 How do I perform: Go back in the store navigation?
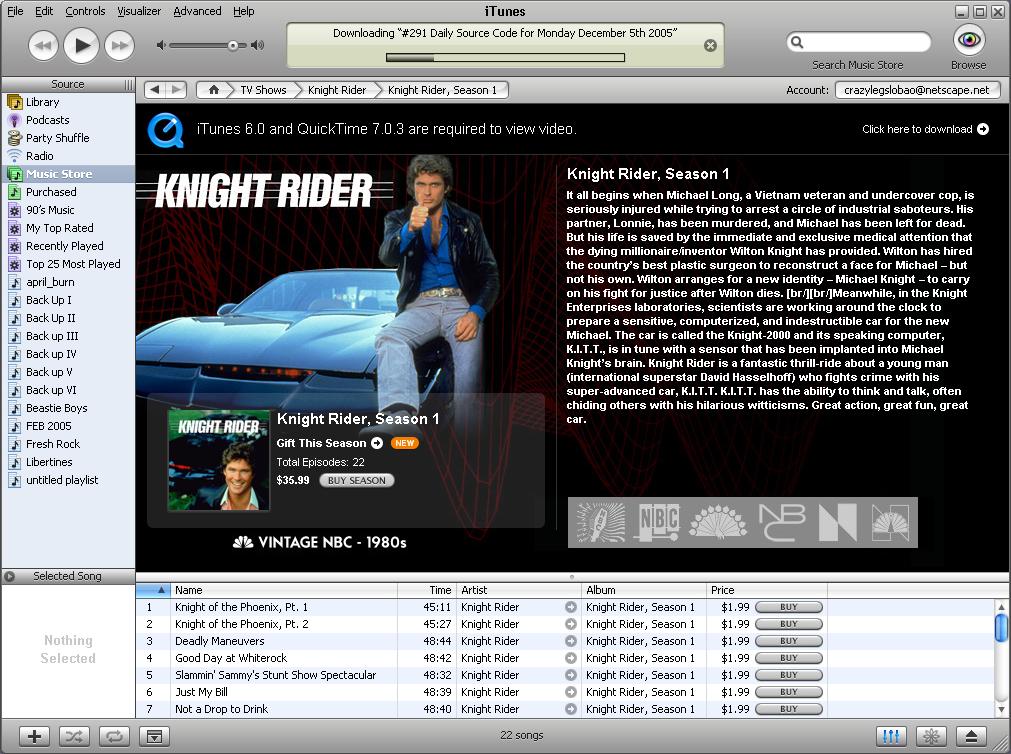[155, 90]
